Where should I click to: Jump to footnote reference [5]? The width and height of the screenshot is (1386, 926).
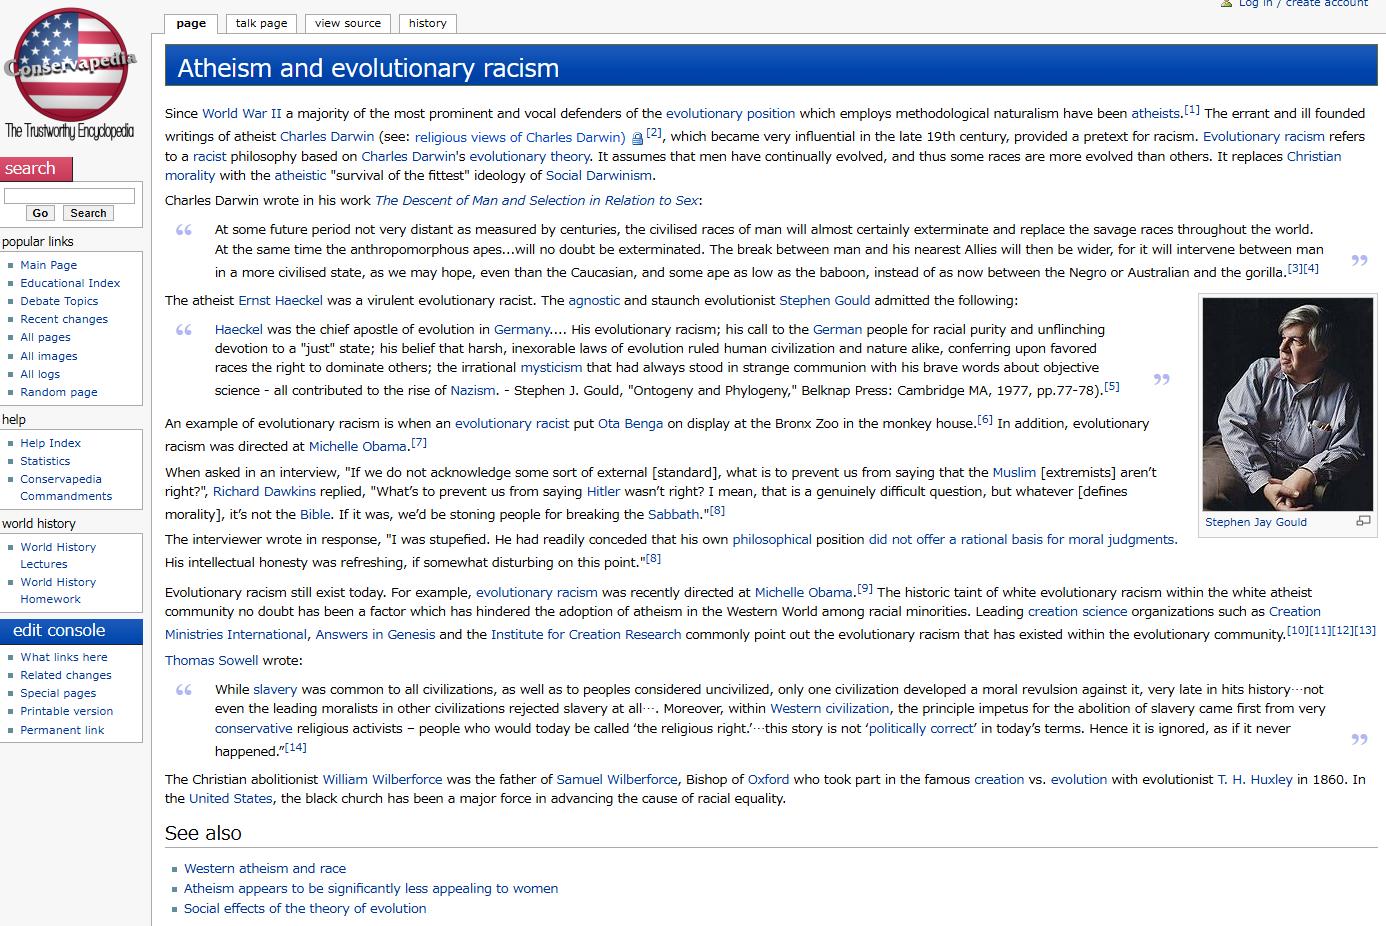[1111, 387]
